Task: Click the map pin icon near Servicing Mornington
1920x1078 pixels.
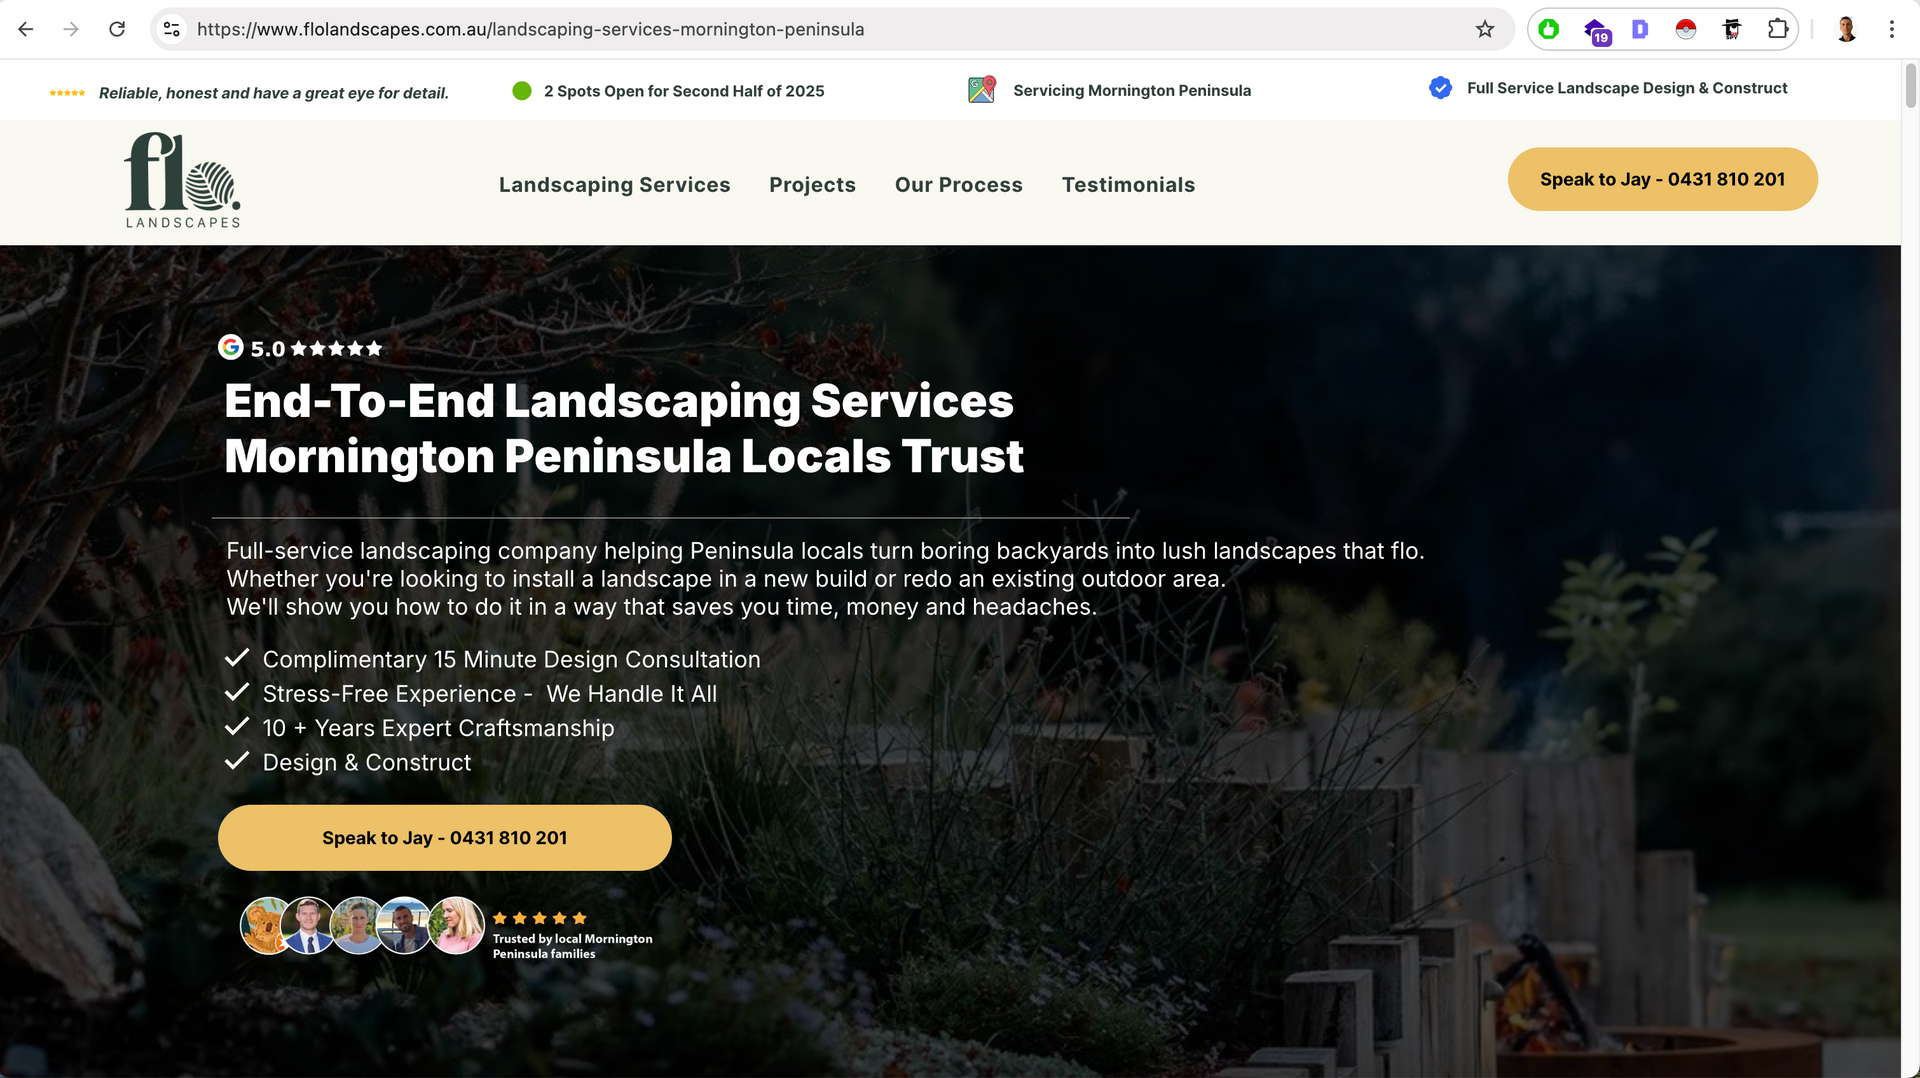Action: 982,89
